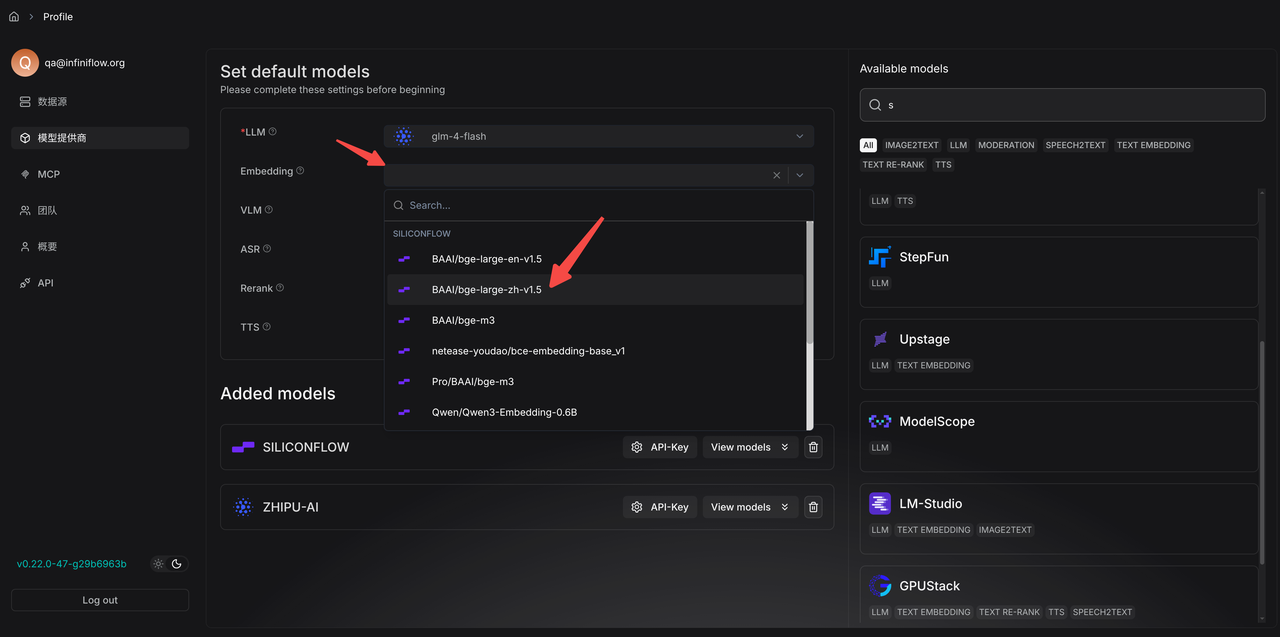Screen dimensions: 1280x637
Task: Click the home icon in breadcrumb
Action: [x=14, y=17]
